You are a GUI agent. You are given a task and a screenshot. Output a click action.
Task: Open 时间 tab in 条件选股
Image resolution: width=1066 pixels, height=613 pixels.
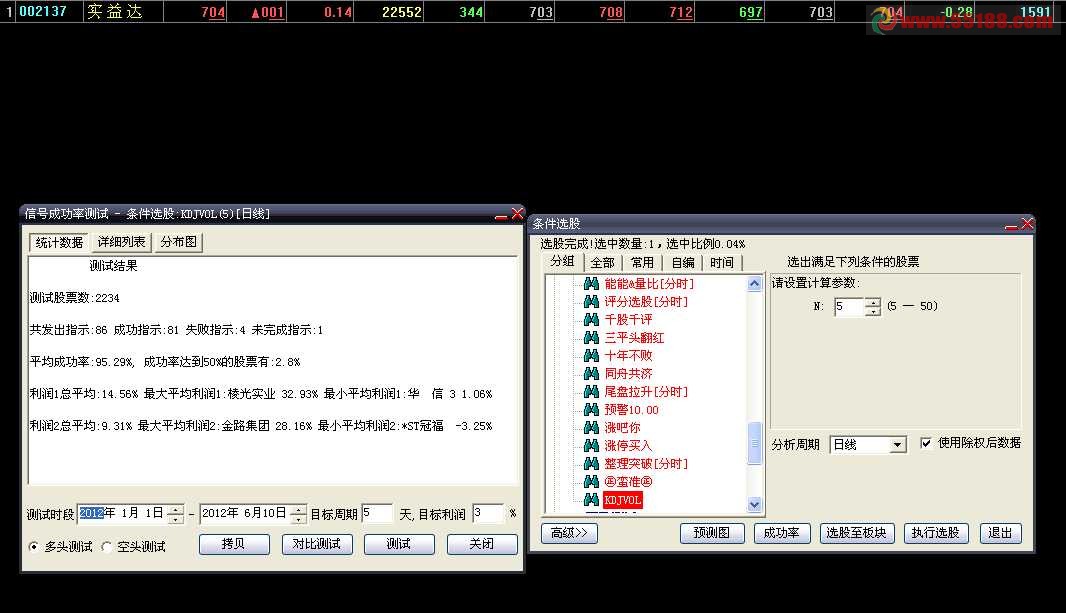[x=722, y=262]
